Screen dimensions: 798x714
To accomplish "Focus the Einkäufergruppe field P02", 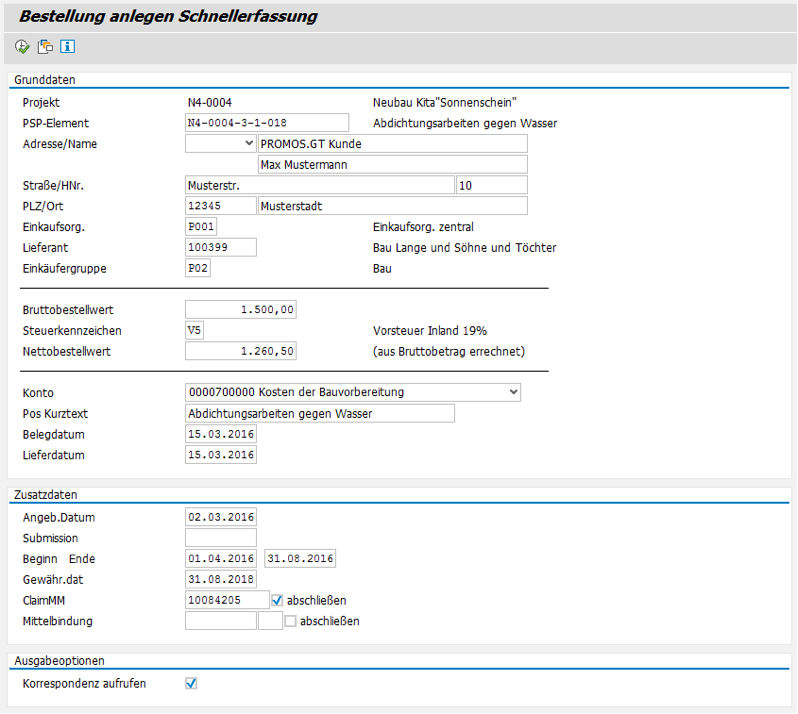I will tap(199, 268).
